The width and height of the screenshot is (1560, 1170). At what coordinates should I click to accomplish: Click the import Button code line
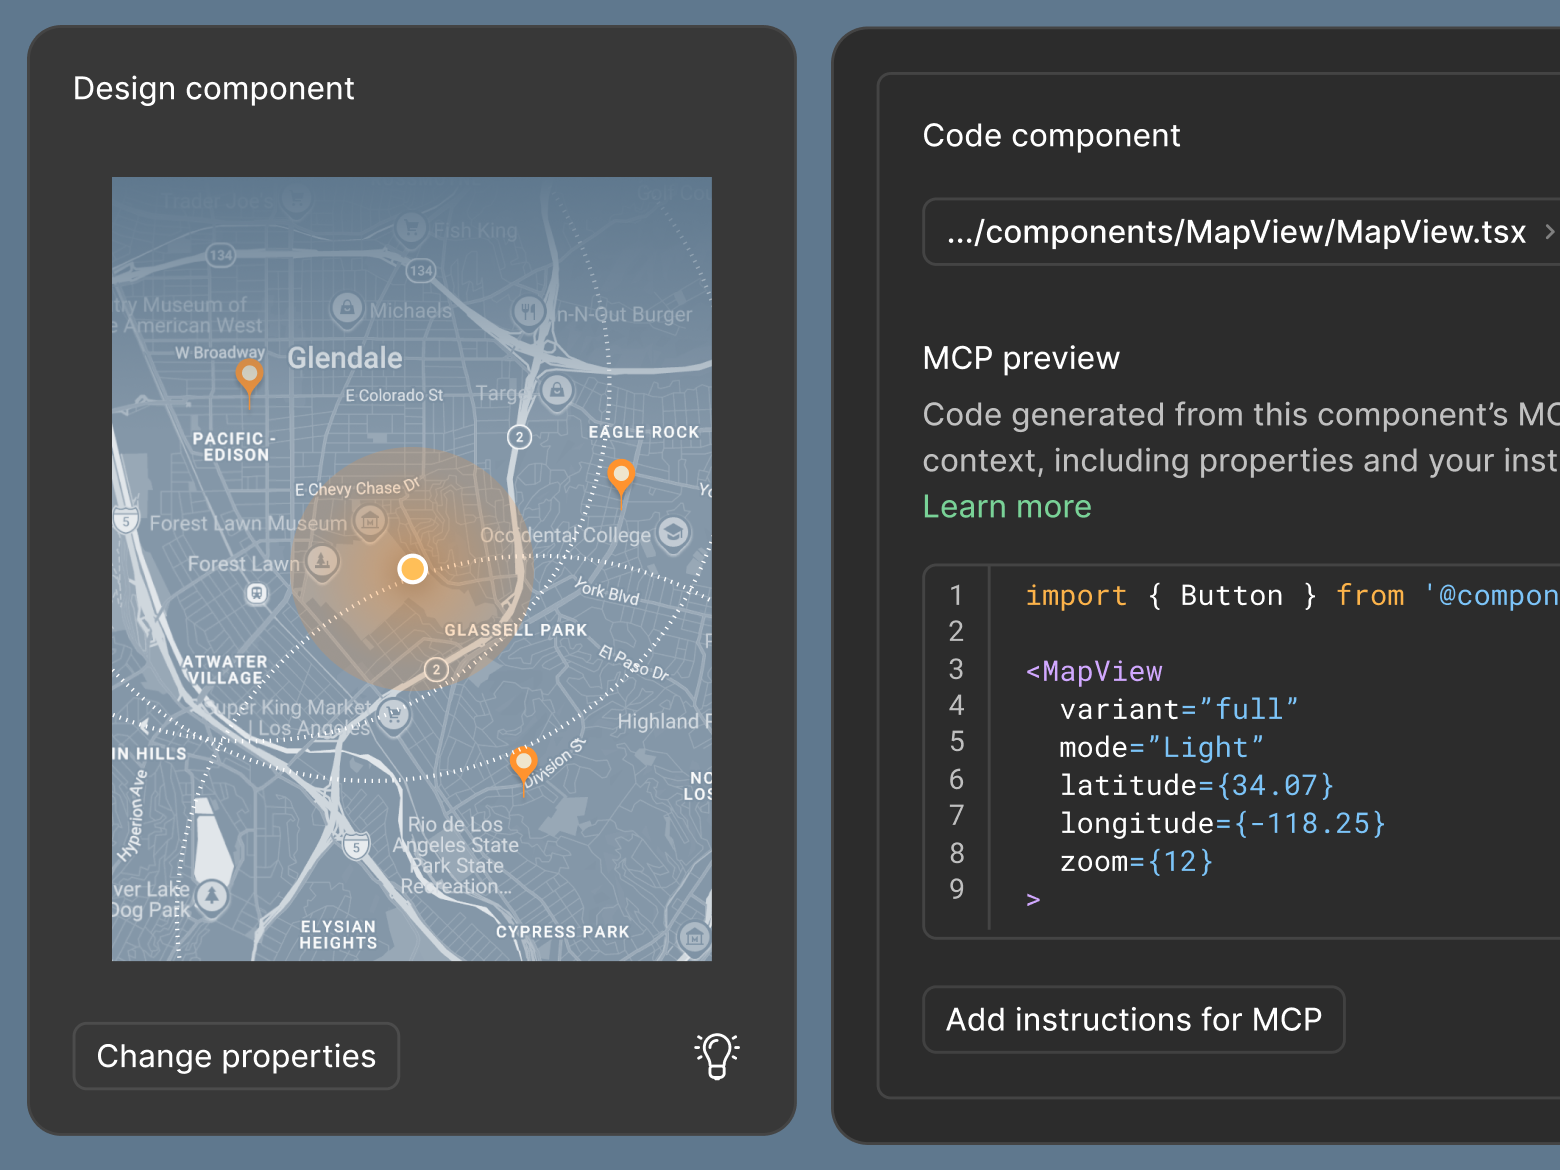[1292, 596]
